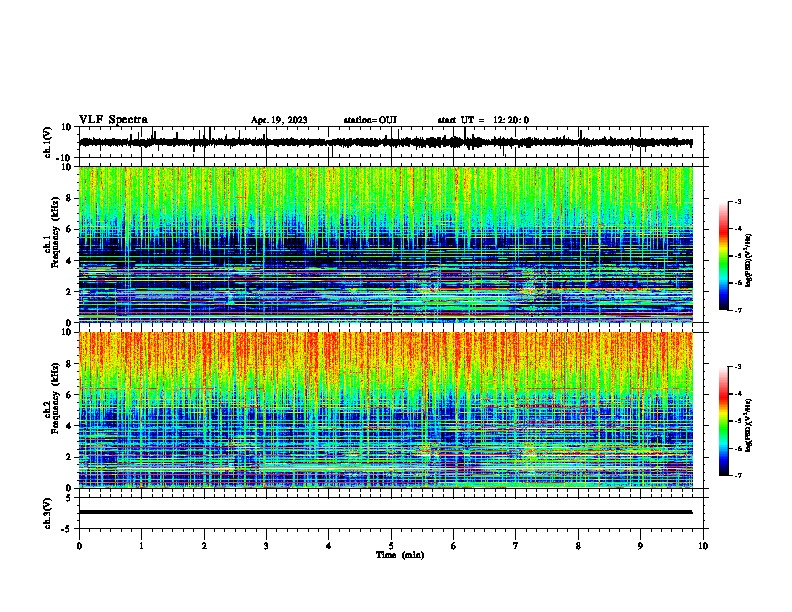The image size is (792, 612).
Task: Click the "VLF Spectra" plot title
Action: click(113, 120)
